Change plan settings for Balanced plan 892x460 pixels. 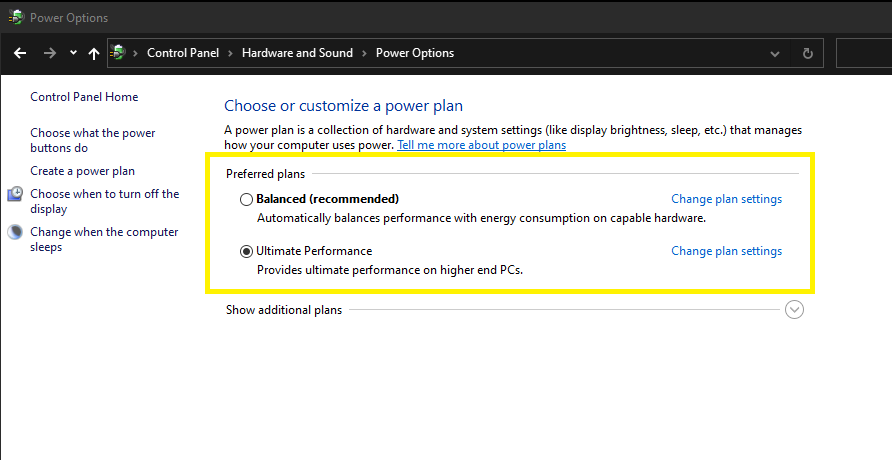(x=726, y=199)
